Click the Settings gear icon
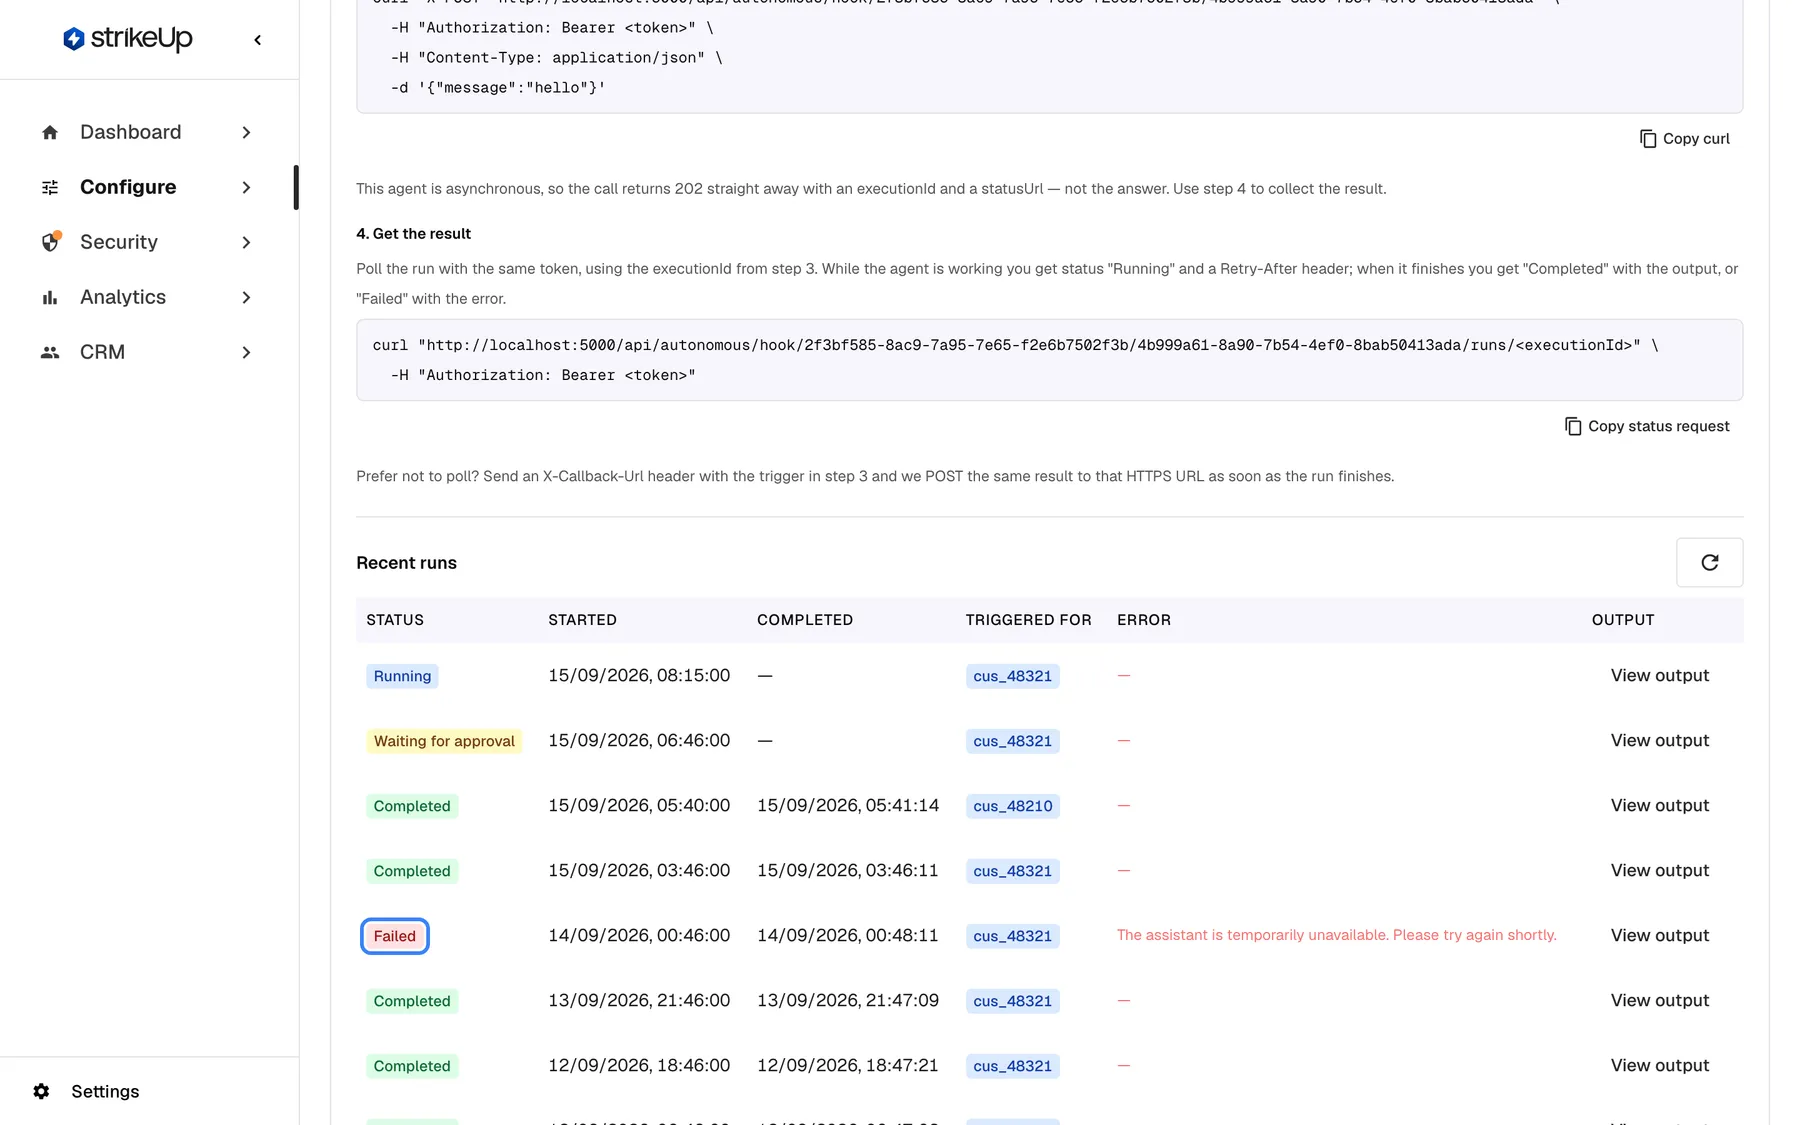The height and width of the screenshot is (1125, 1800). pos(41,1091)
